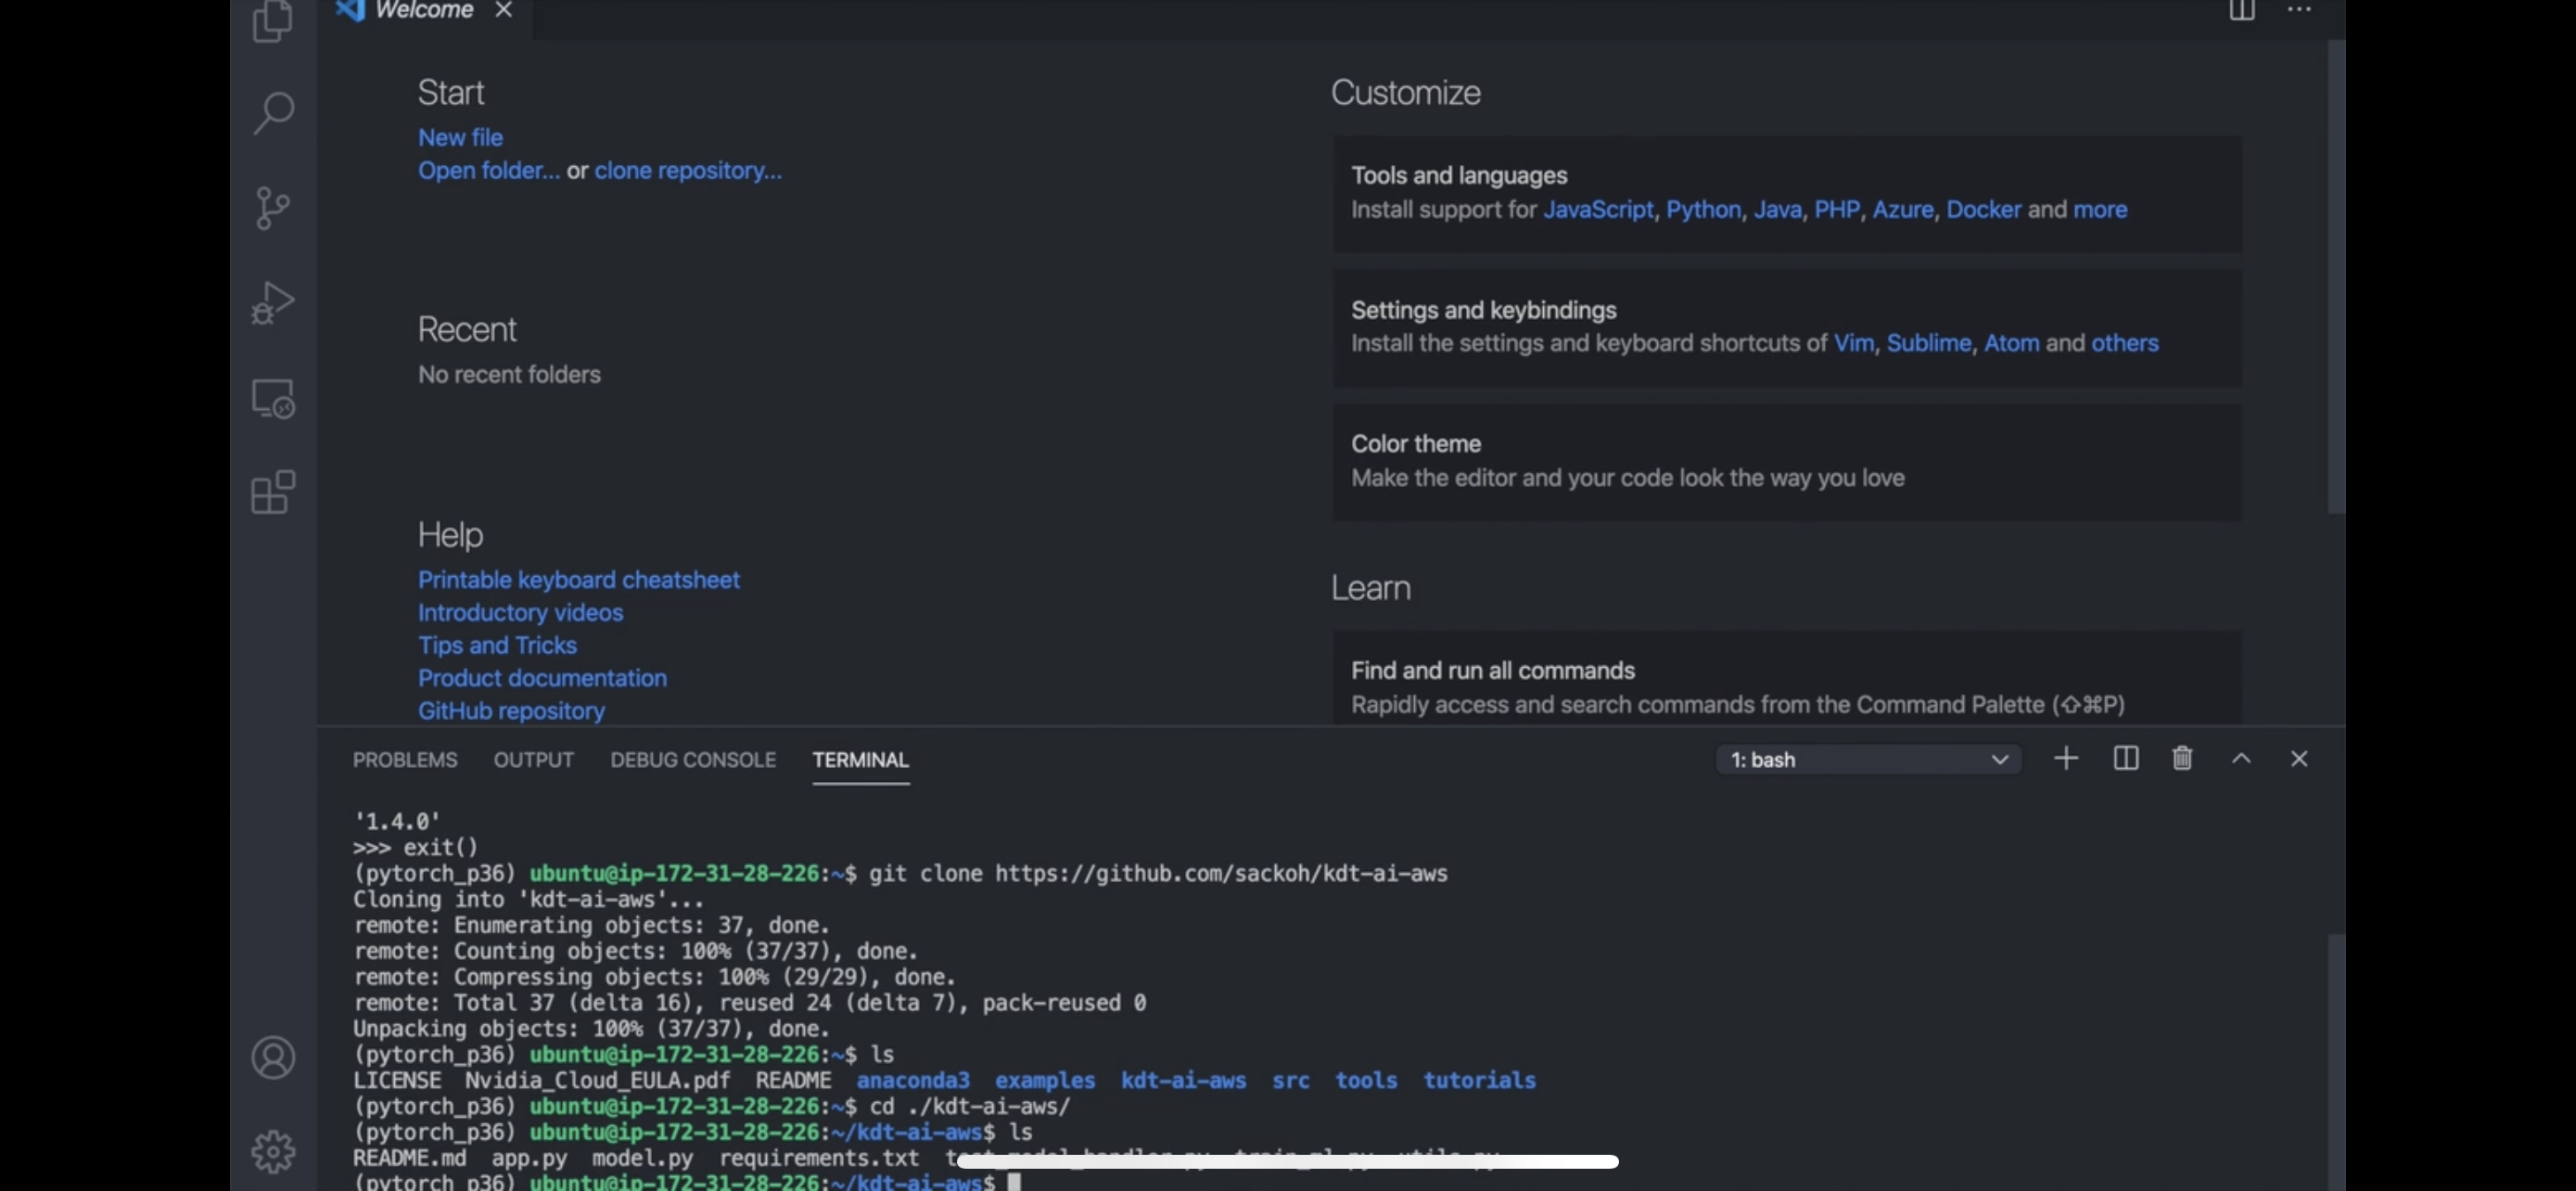The image size is (2576, 1191).
Task: Click 'app.py' in terminal listing
Action: pos(529,1159)
